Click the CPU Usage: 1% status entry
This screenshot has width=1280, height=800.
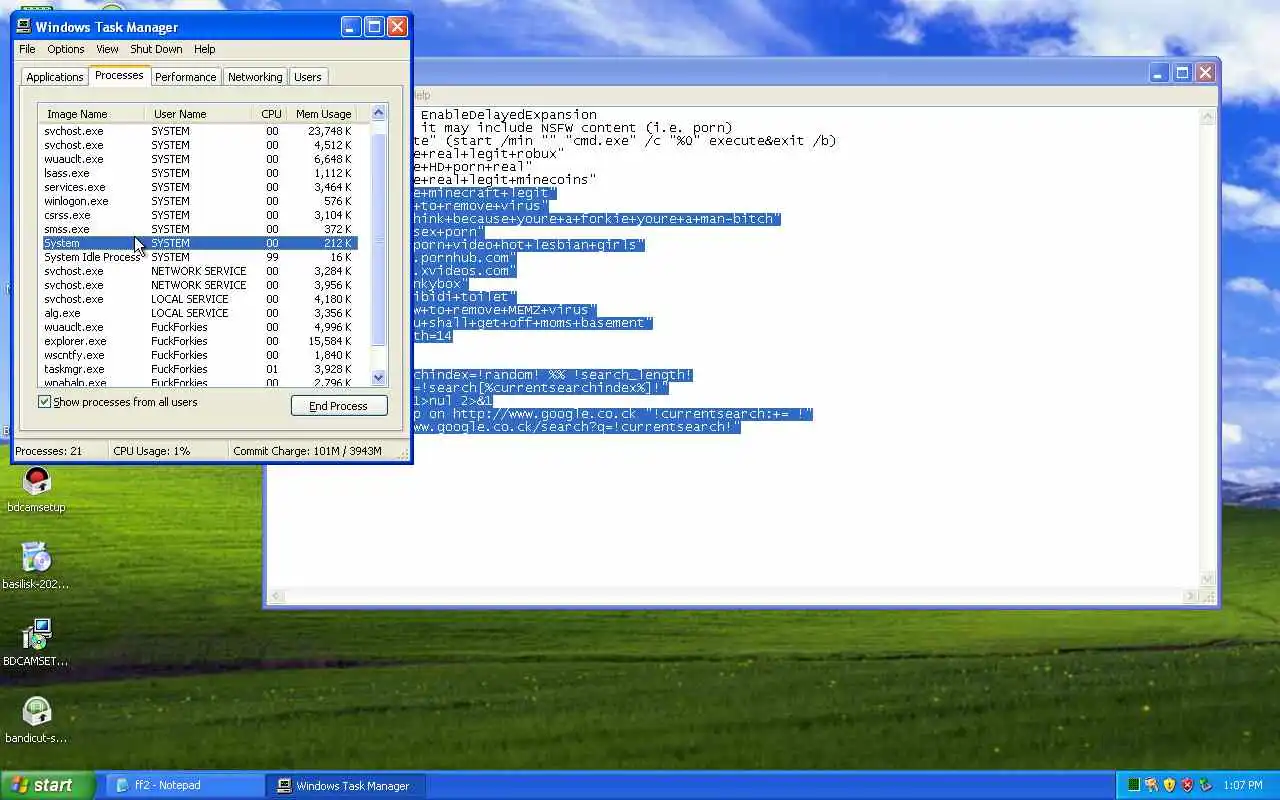169,451
